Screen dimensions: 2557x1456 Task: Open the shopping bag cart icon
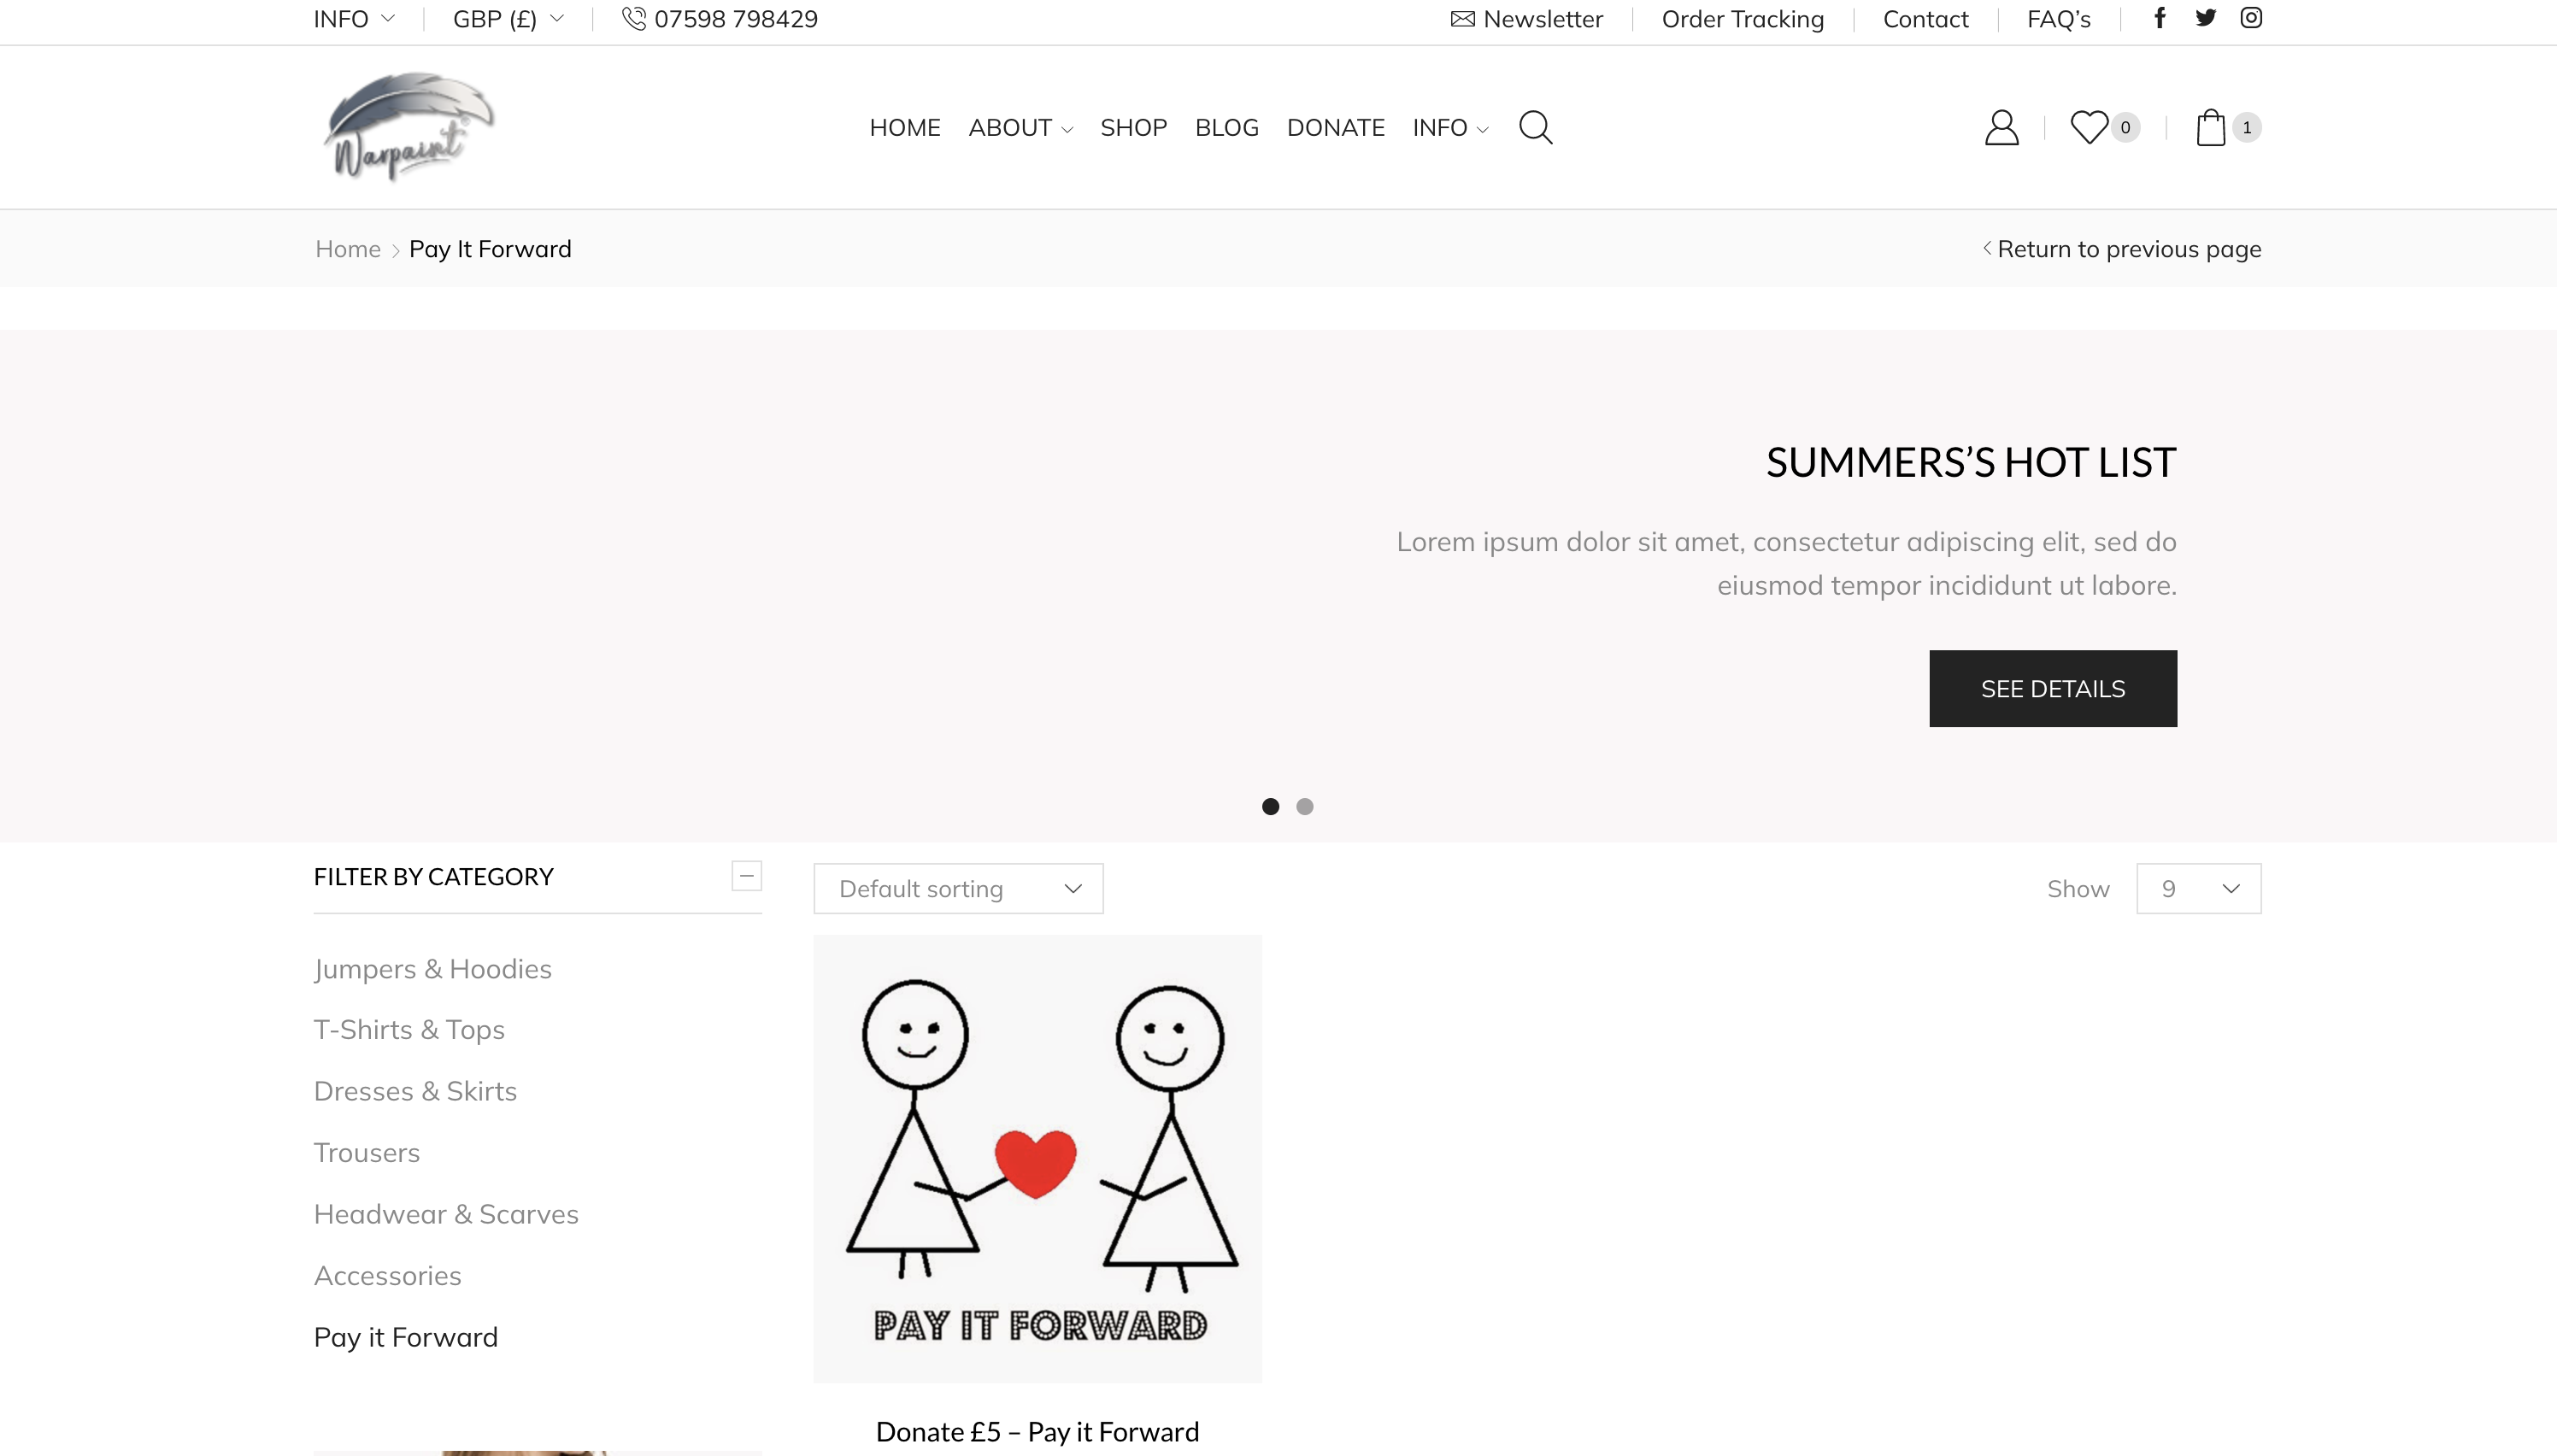click(x=2210, y=127)
